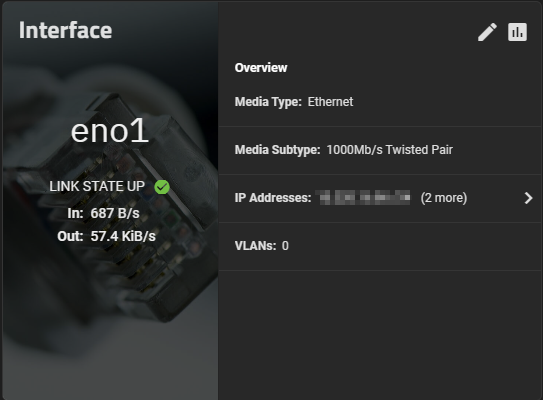Click the LINK STATE UP label

[97, 186]
